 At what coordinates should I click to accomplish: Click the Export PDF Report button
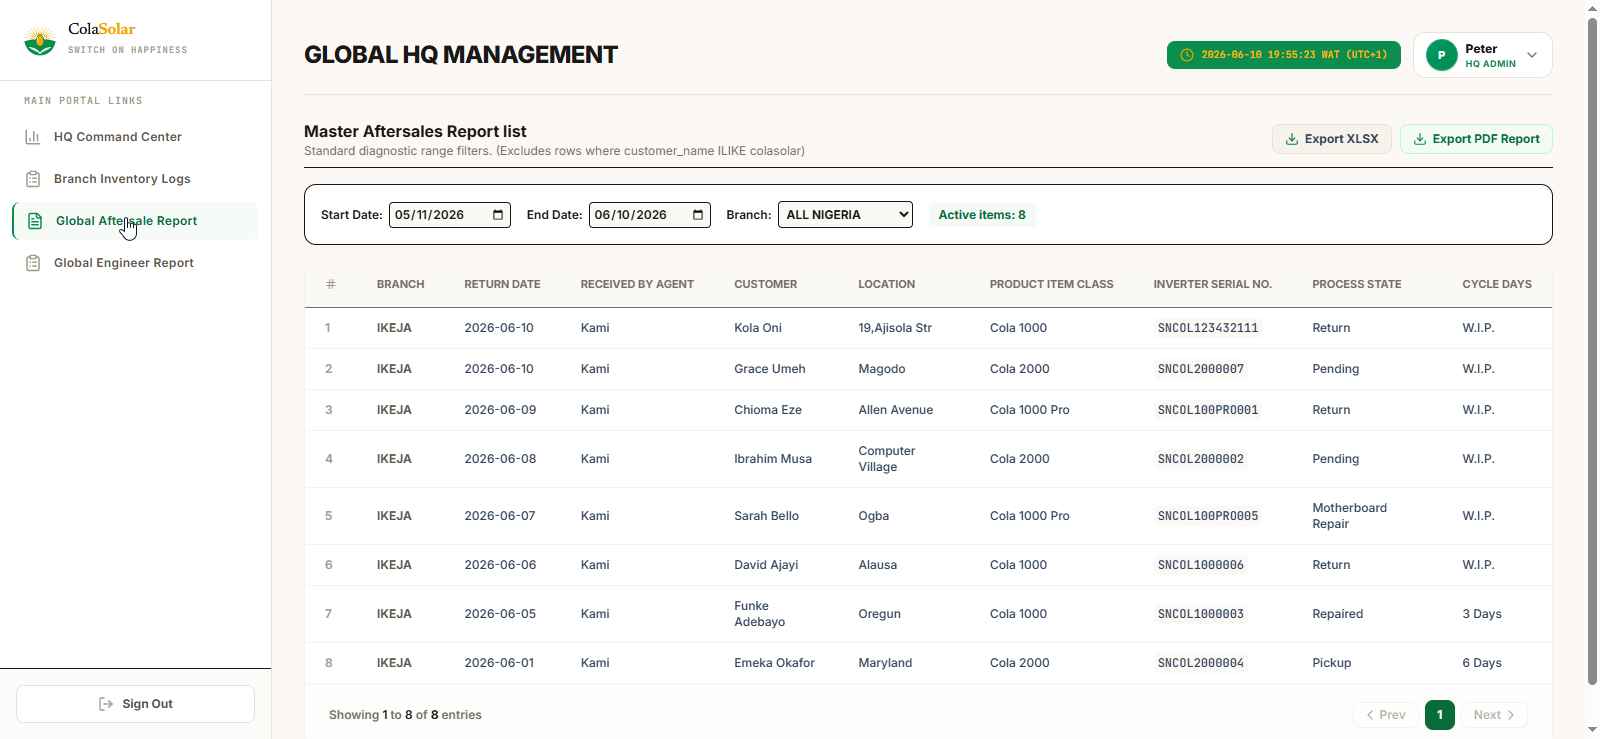coord(1476,139)
